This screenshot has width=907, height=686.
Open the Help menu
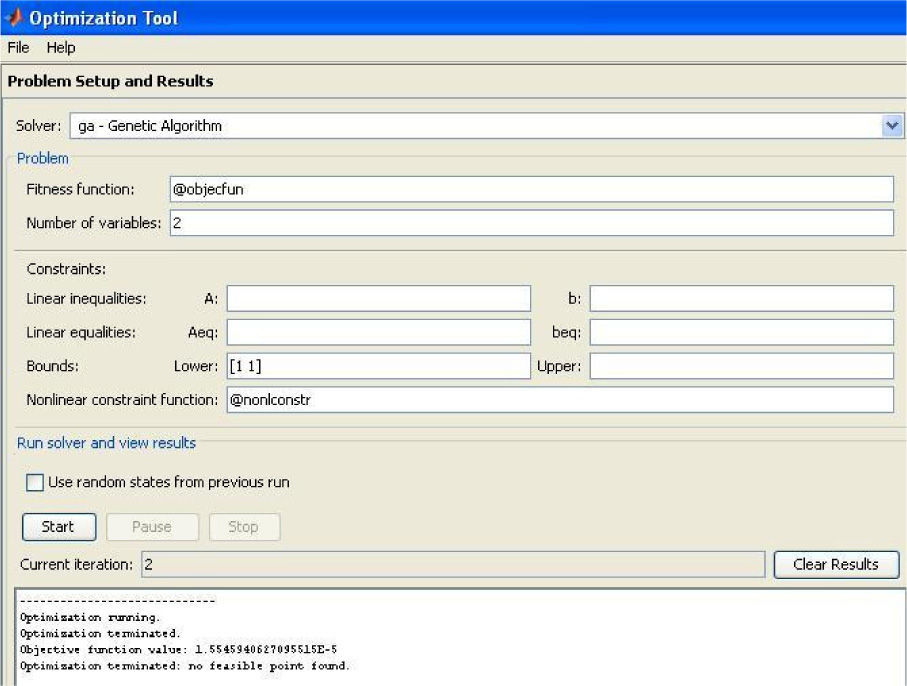point(61,47)
